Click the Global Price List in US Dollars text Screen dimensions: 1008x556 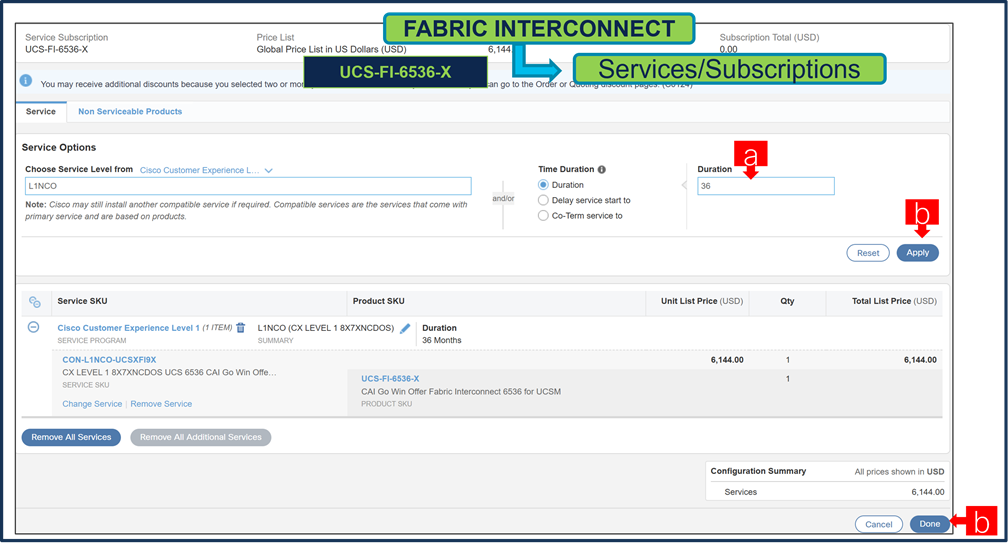tap(331, 49)
